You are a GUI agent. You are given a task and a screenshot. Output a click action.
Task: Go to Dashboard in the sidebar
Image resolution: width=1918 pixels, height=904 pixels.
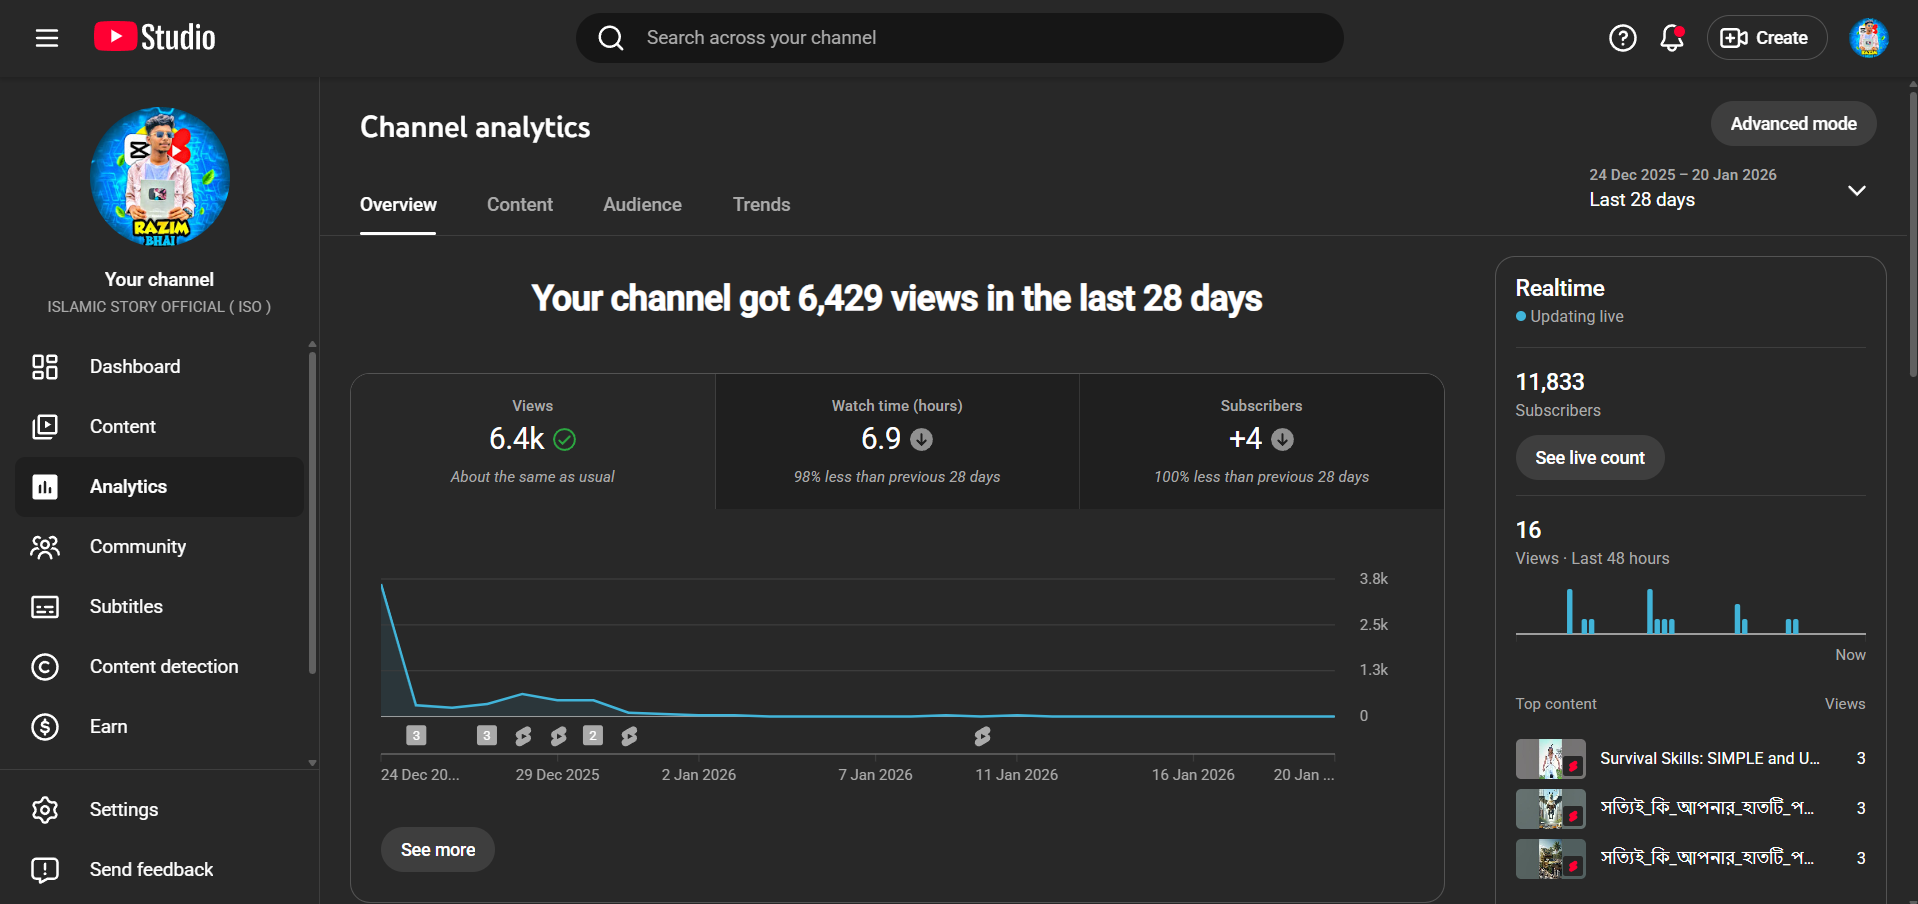pos(135,367)
